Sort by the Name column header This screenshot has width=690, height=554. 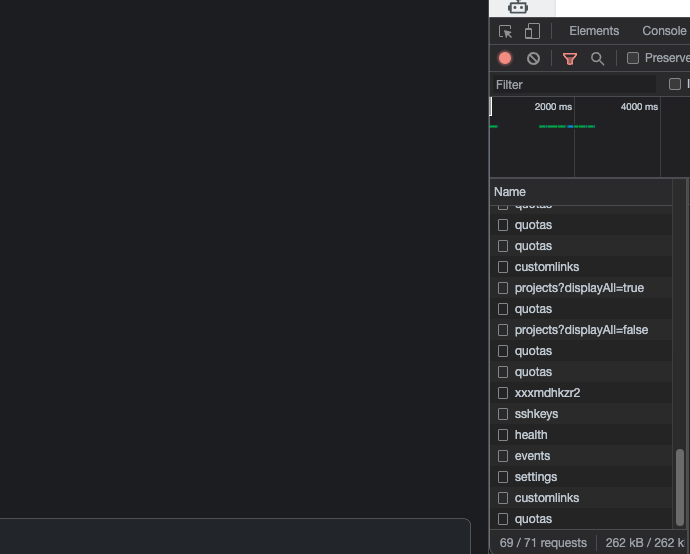(x=581, y=192)
